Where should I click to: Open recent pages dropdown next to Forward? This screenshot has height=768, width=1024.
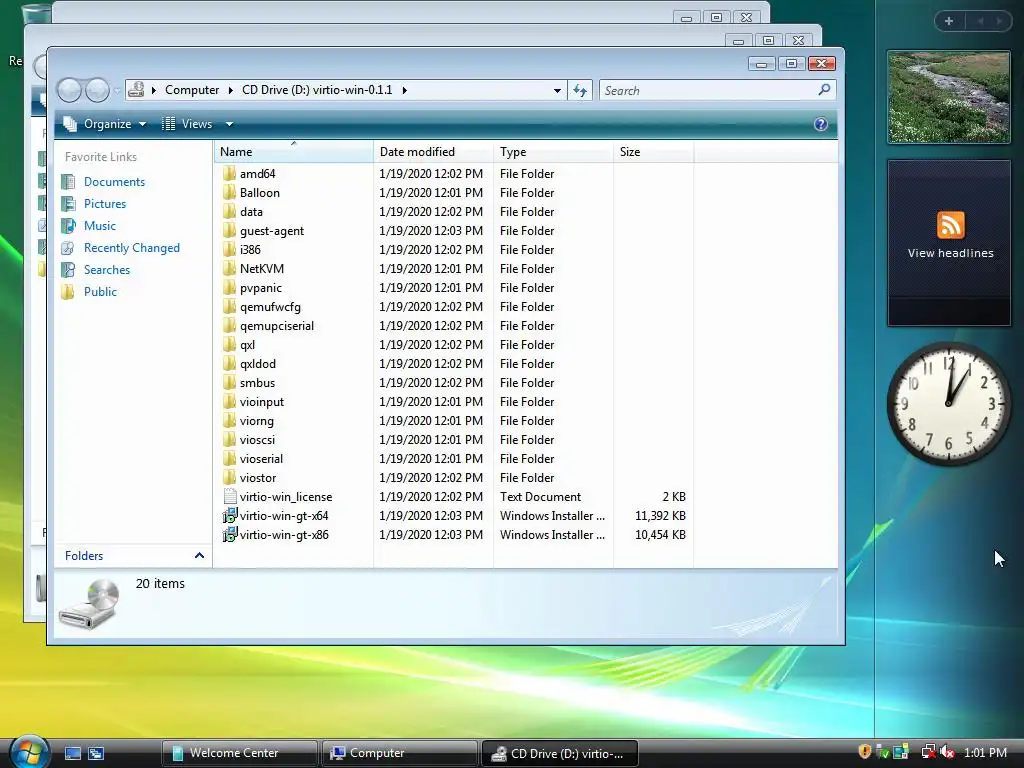[117, 90]
